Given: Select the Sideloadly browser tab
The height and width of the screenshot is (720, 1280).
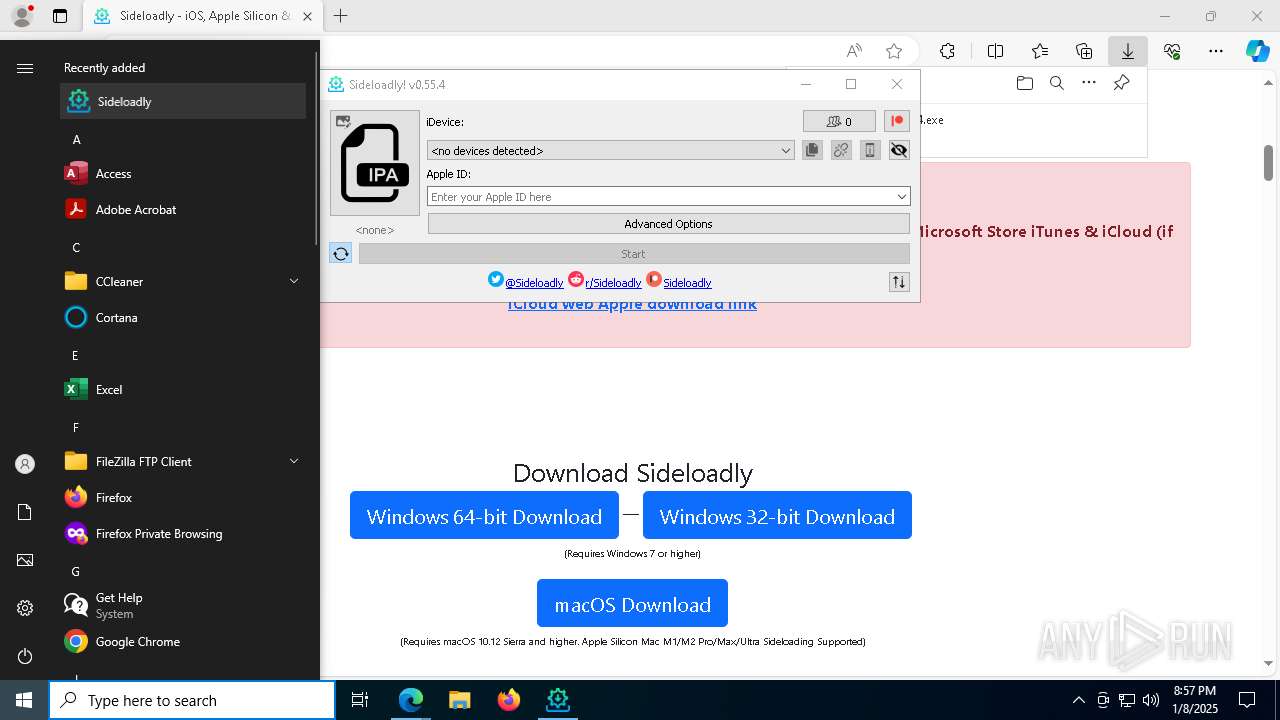Looking at the screenshot, I should click(x=203, y=16).
